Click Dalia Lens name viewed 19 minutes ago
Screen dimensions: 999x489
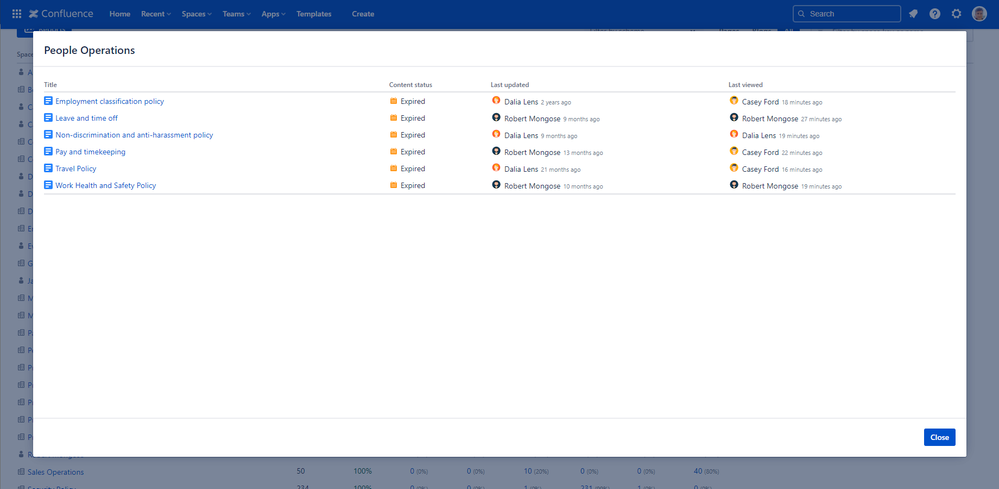point(759,136)
